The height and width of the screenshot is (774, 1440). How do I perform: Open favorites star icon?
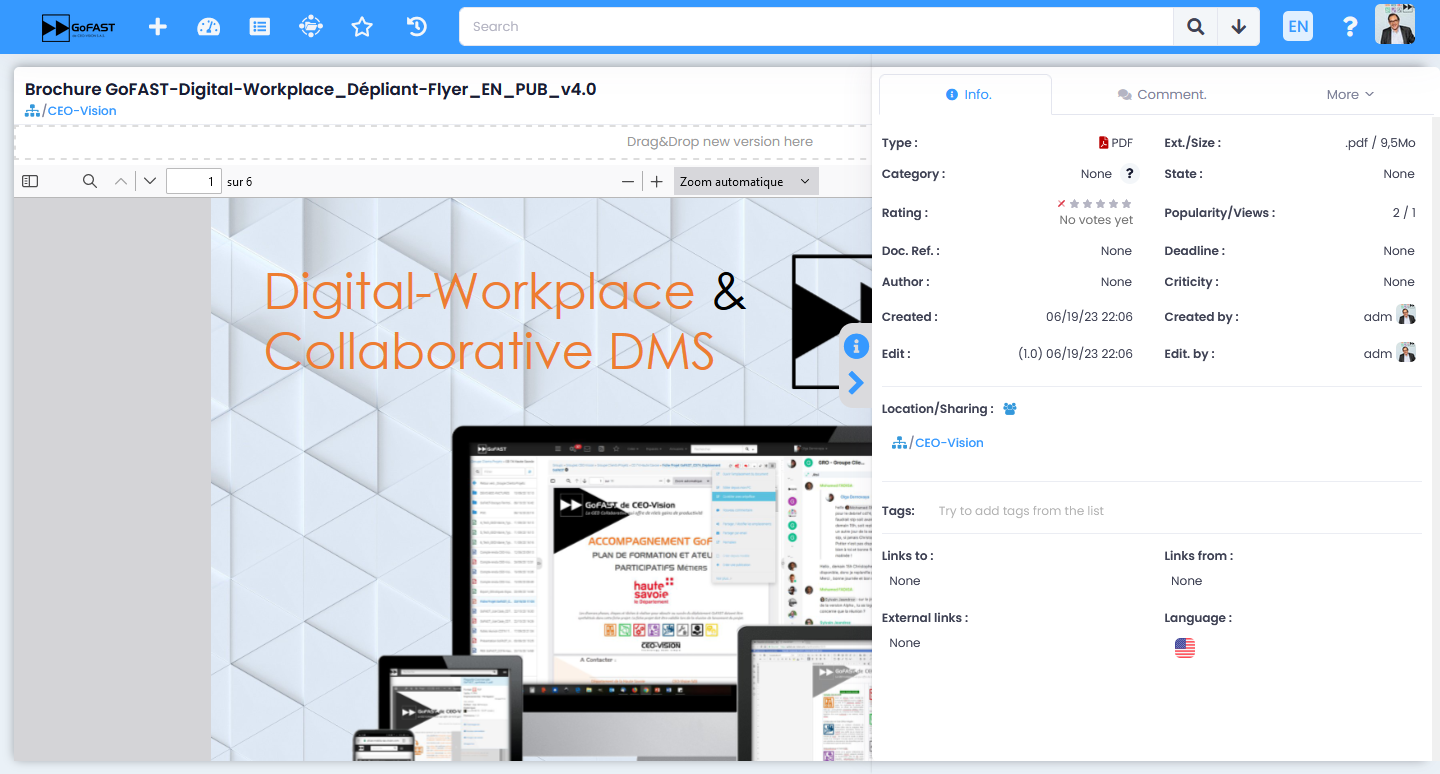[x=362, y=27]
